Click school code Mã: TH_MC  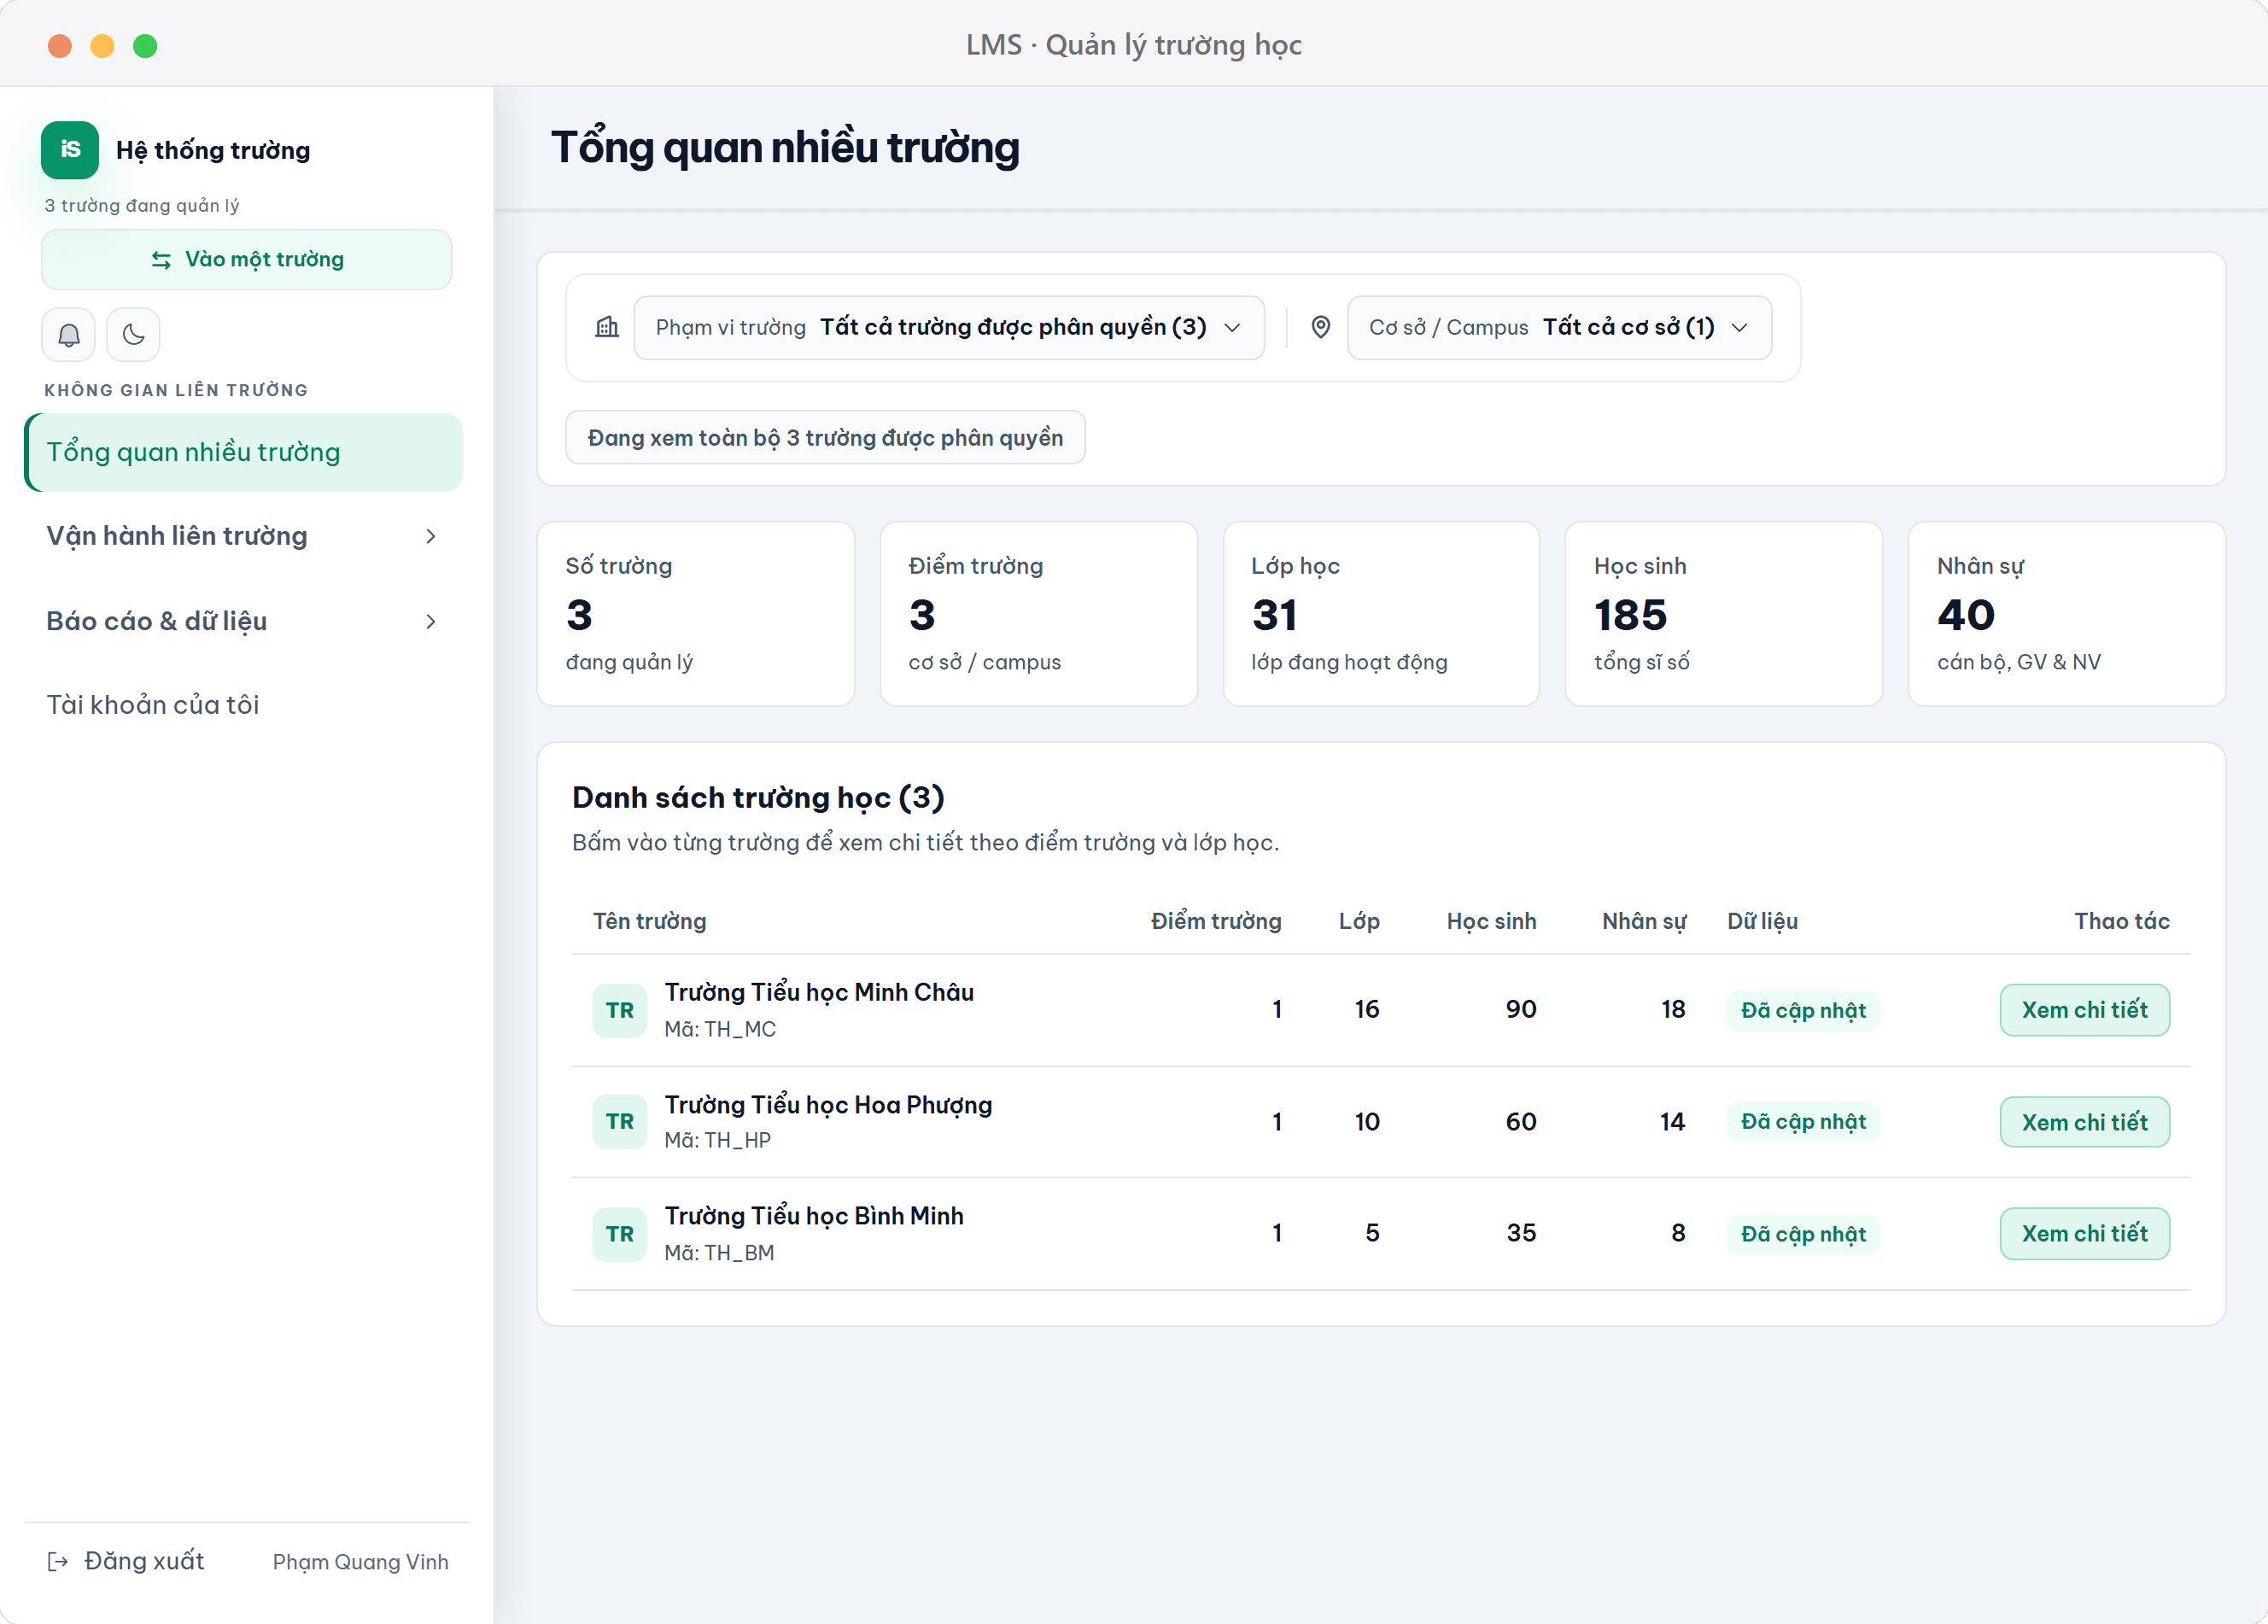point(720,1029)
